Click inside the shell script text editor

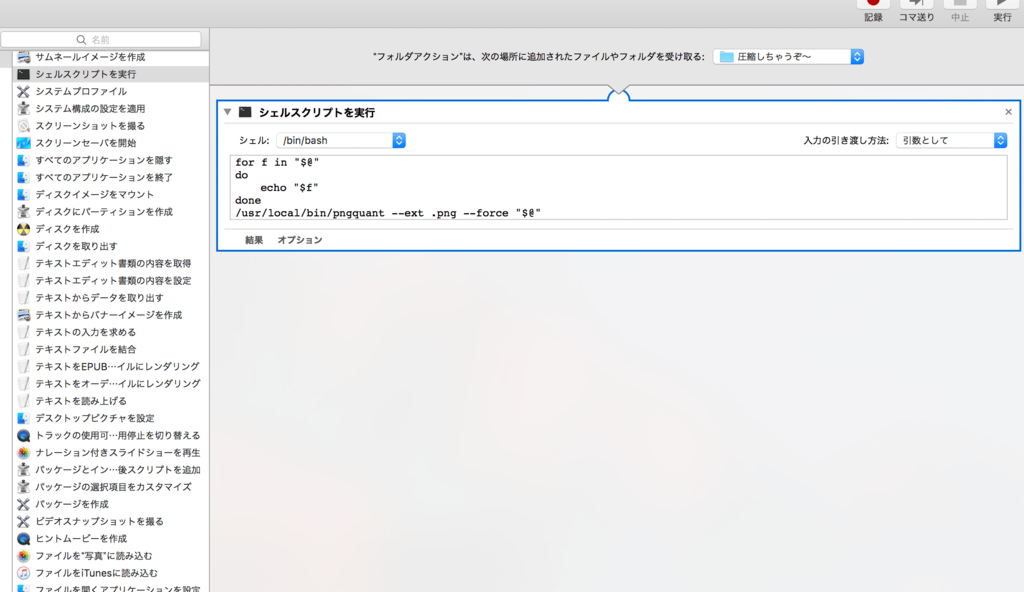(618, 188)
